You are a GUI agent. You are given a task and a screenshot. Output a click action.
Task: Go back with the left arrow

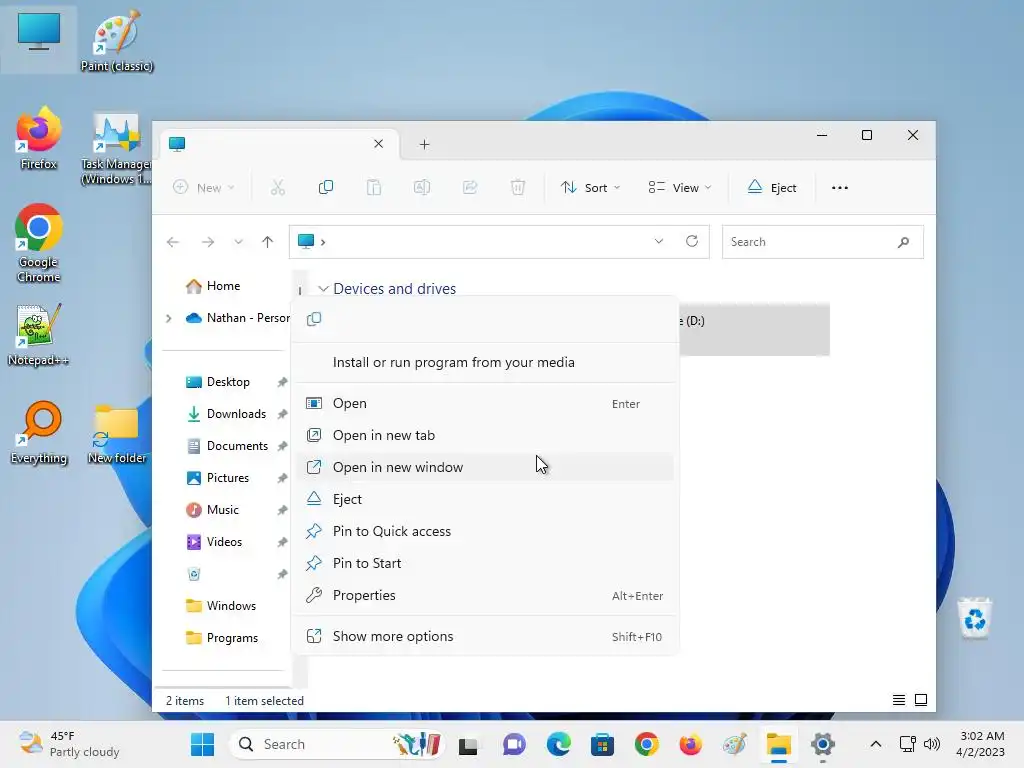172,242
